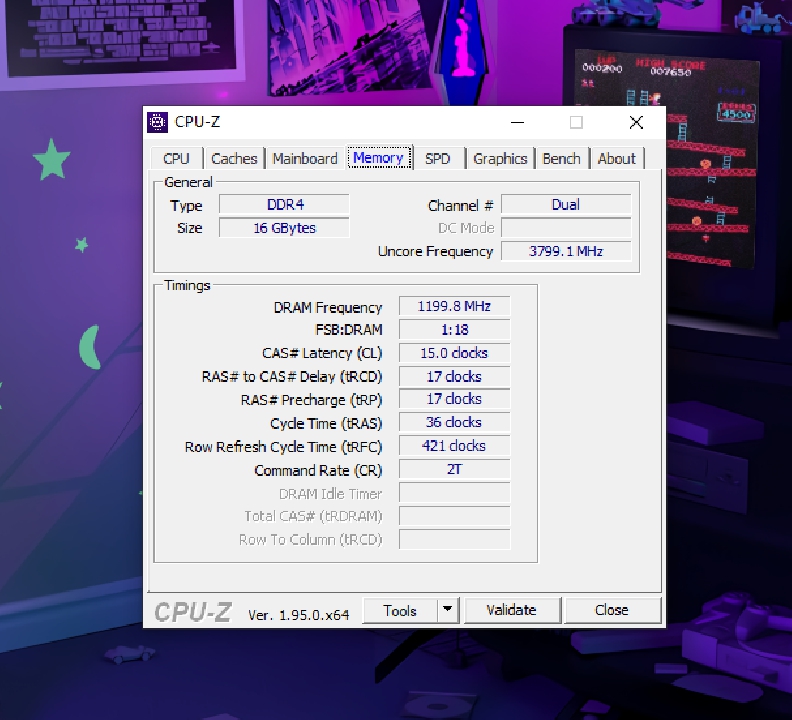Click the Dual channel value field
Screen dimensions: 792x720
(x=566, y=205)
